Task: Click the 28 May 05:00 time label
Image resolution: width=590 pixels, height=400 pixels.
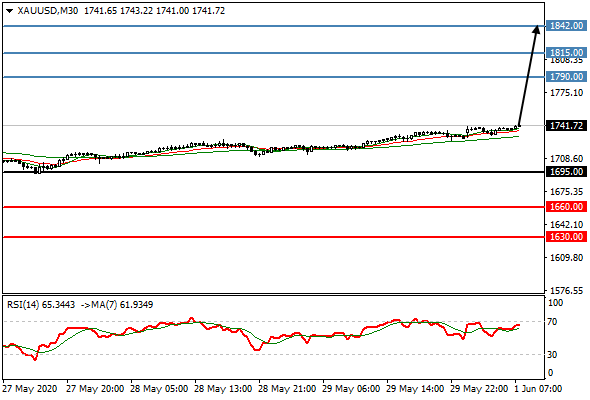Action: click(159, 389)
